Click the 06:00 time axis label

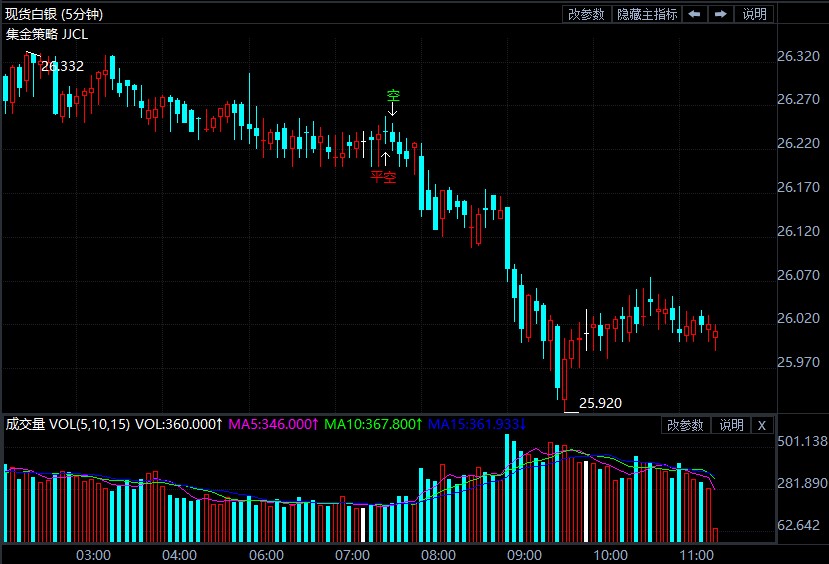pos(266,556)
